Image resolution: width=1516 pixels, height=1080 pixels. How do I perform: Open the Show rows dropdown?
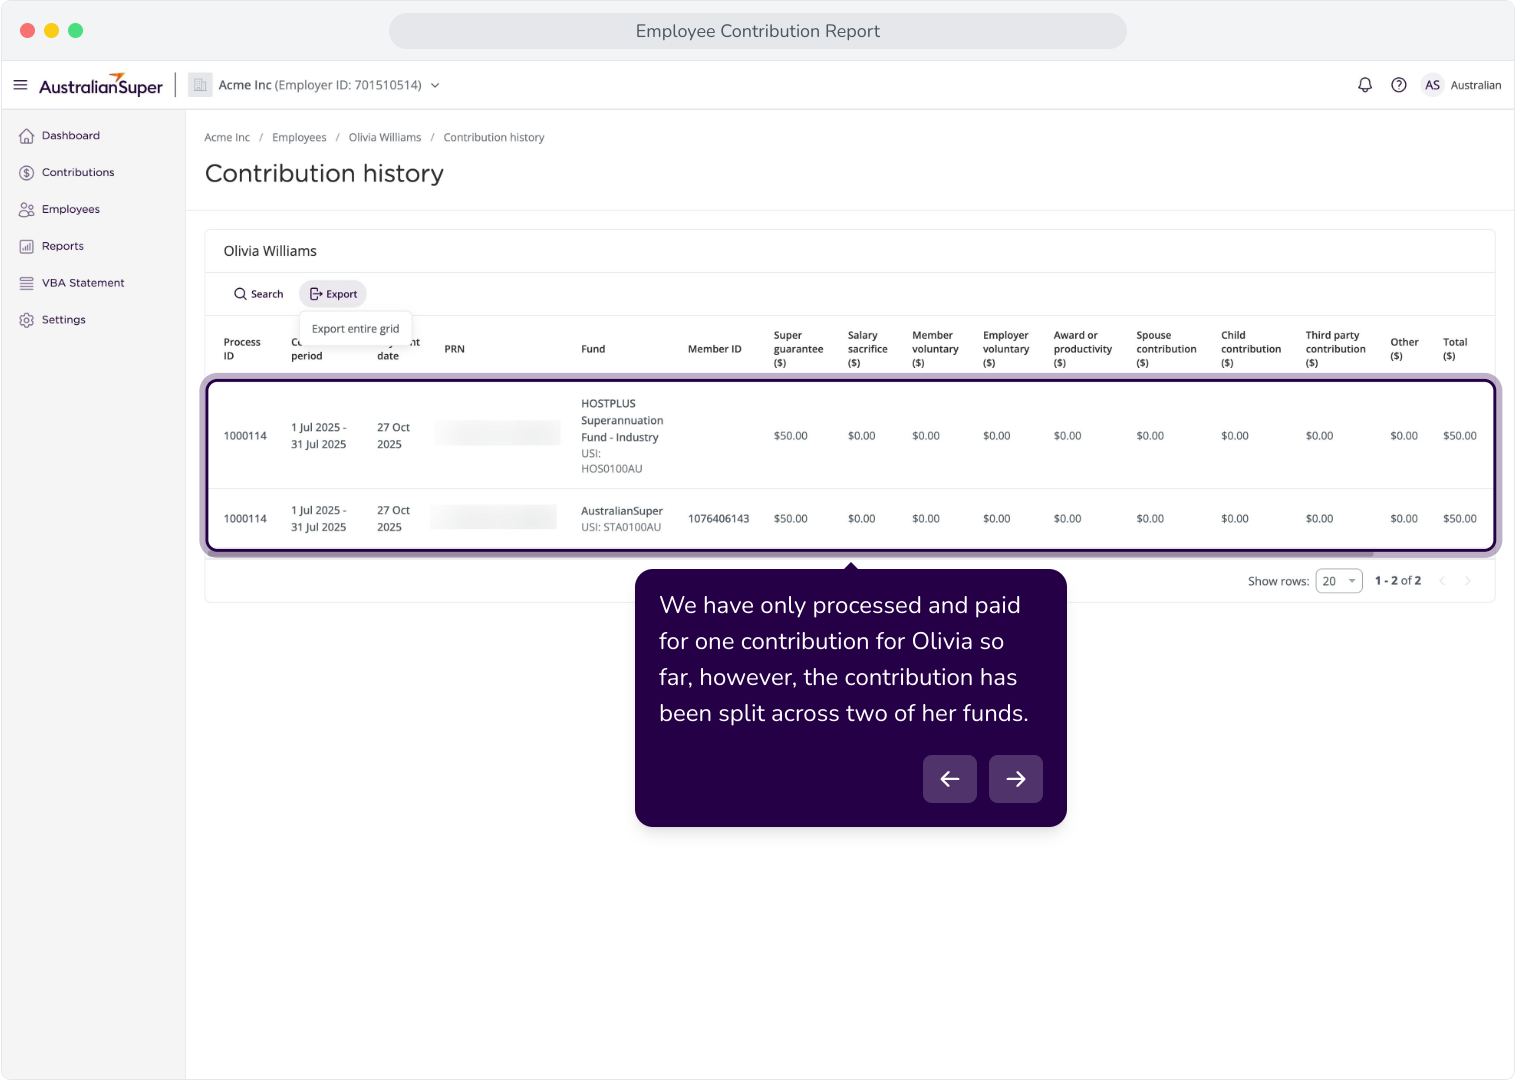point(1339,581)
